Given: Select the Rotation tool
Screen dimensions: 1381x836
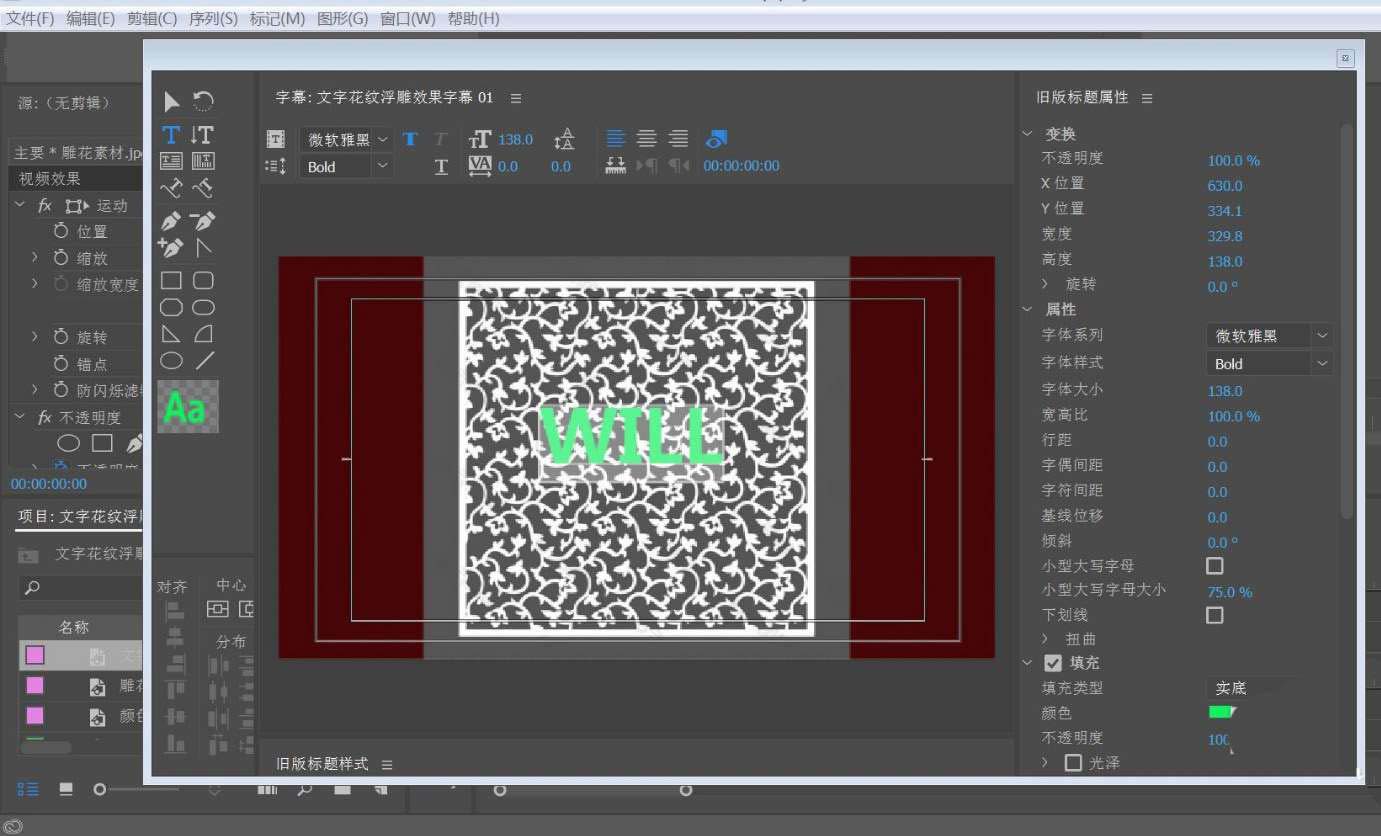Looking at the screenshot, I should [x=203, y=101].
